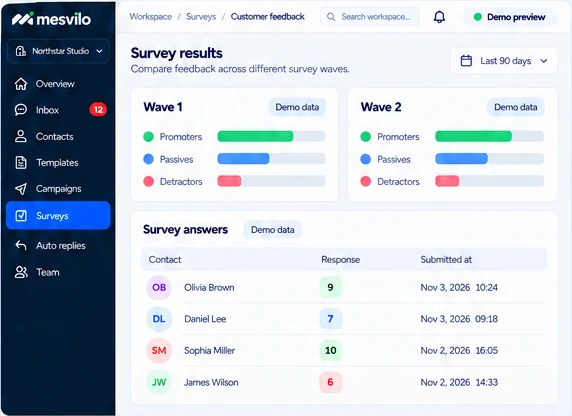This screenshot has height=416, width=572.
Task: Click the DL avatar for Daniel Lee
Action: pyautogui.click(x=159, y=319)
